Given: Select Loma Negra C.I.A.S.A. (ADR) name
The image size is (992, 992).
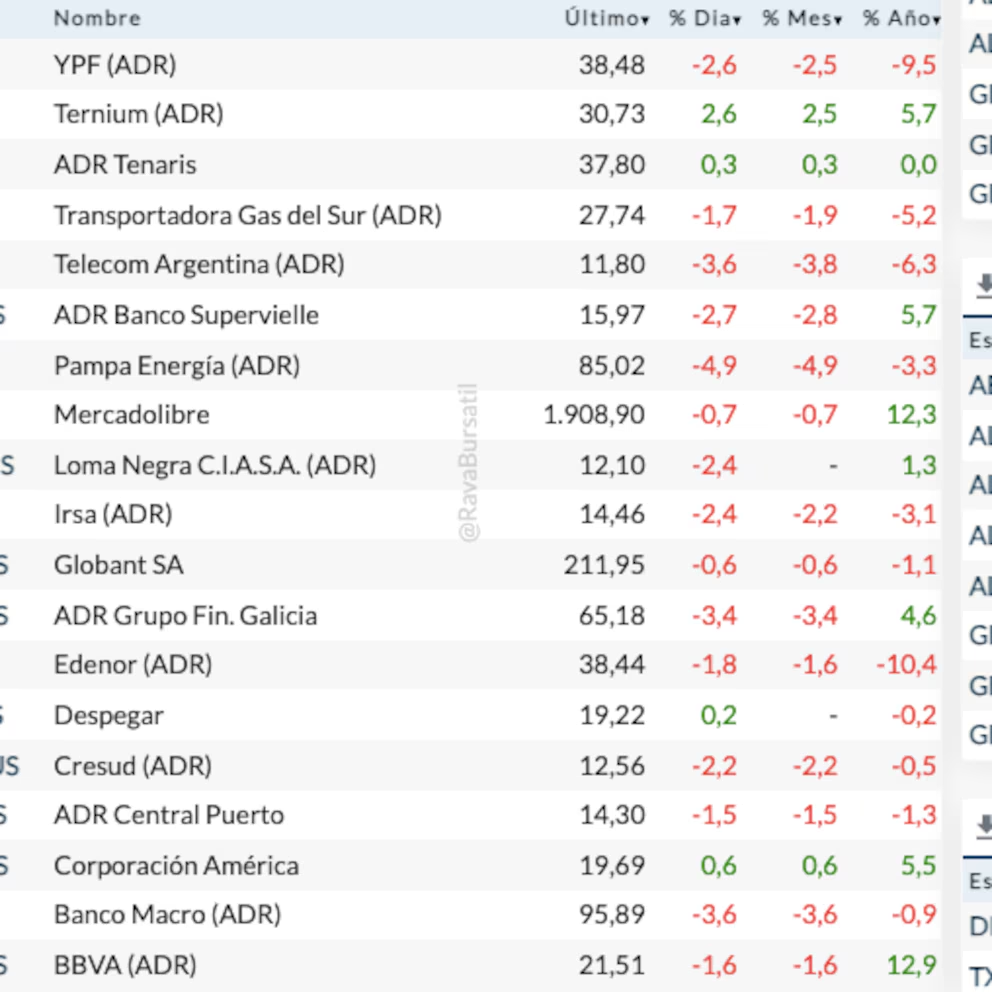Looking at the screenshot, I should coord(215,466).
